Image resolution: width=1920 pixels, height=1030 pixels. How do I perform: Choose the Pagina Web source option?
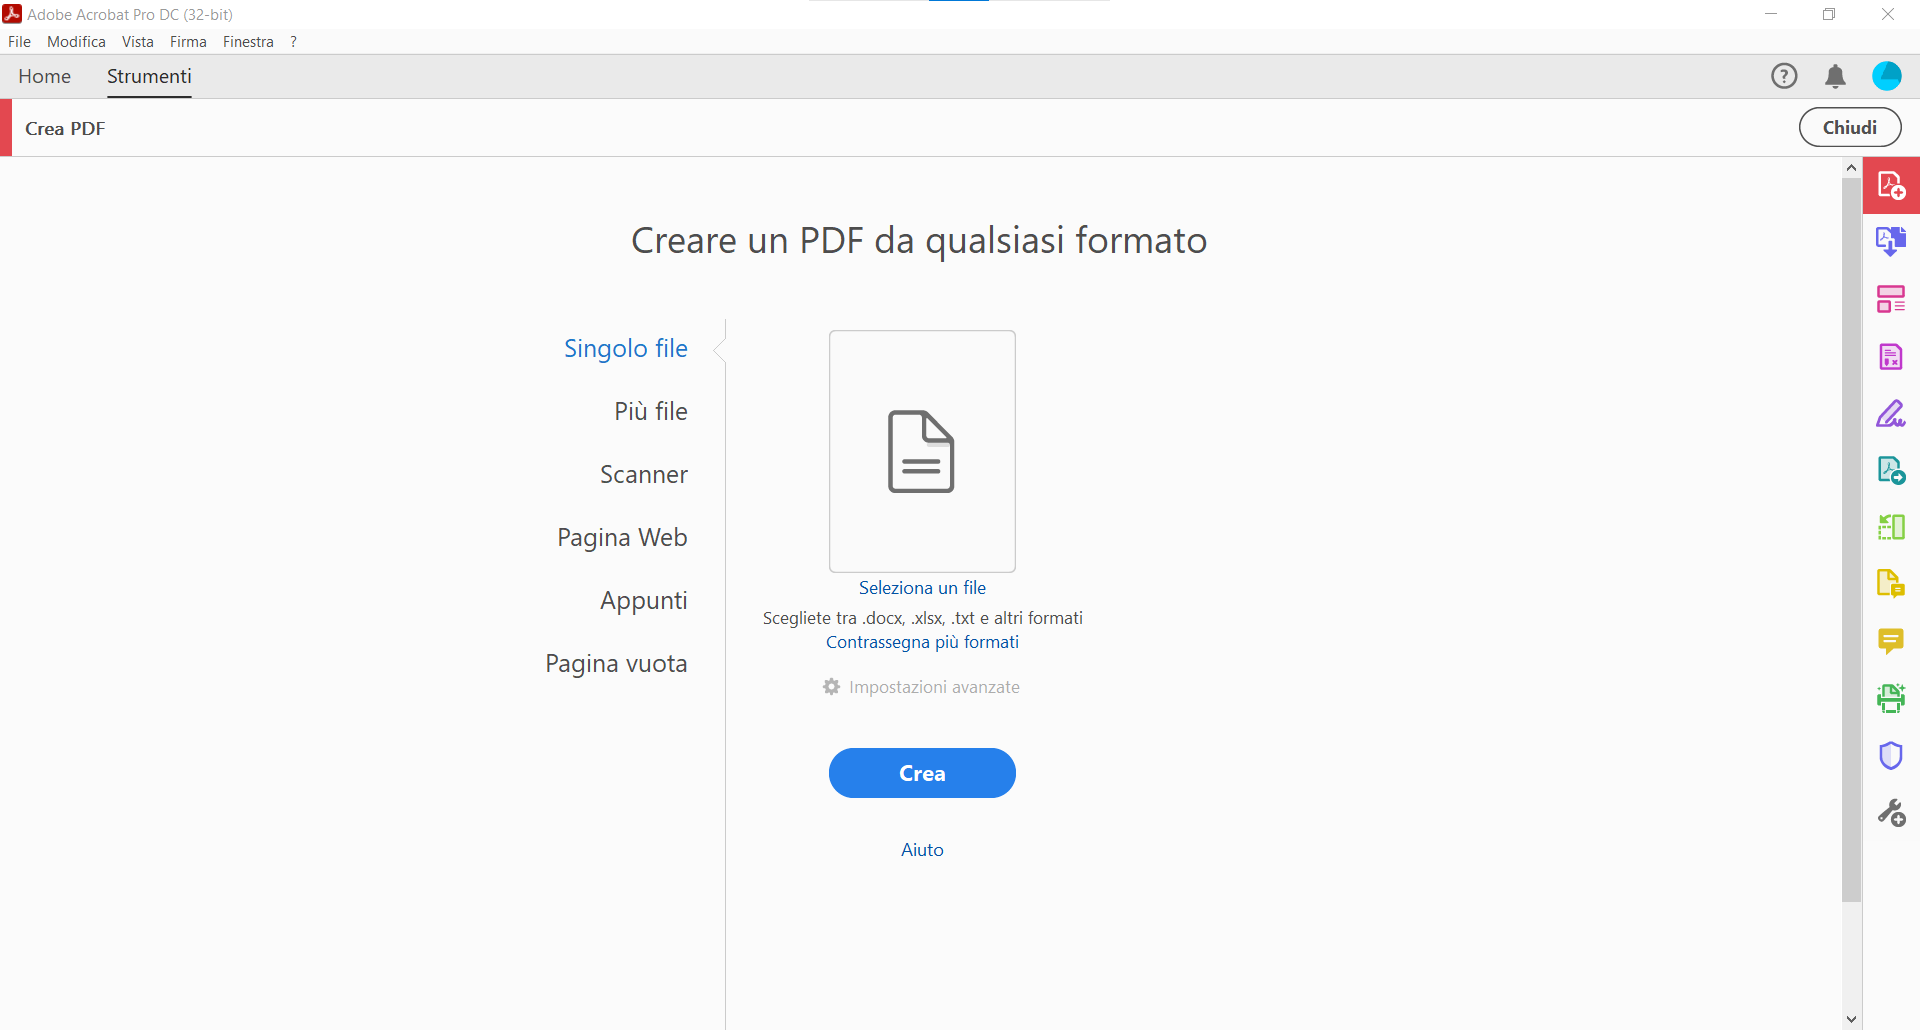click(x=622, y=538)
